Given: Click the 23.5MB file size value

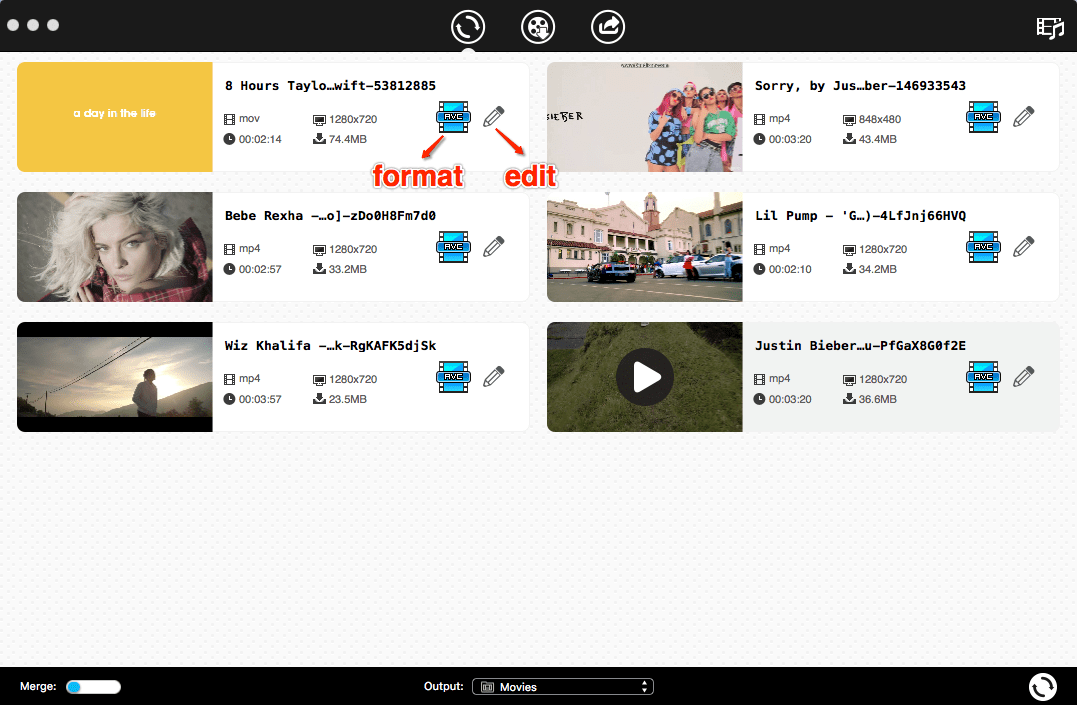Looking at the screenshot, I should [x=348, y=399].
